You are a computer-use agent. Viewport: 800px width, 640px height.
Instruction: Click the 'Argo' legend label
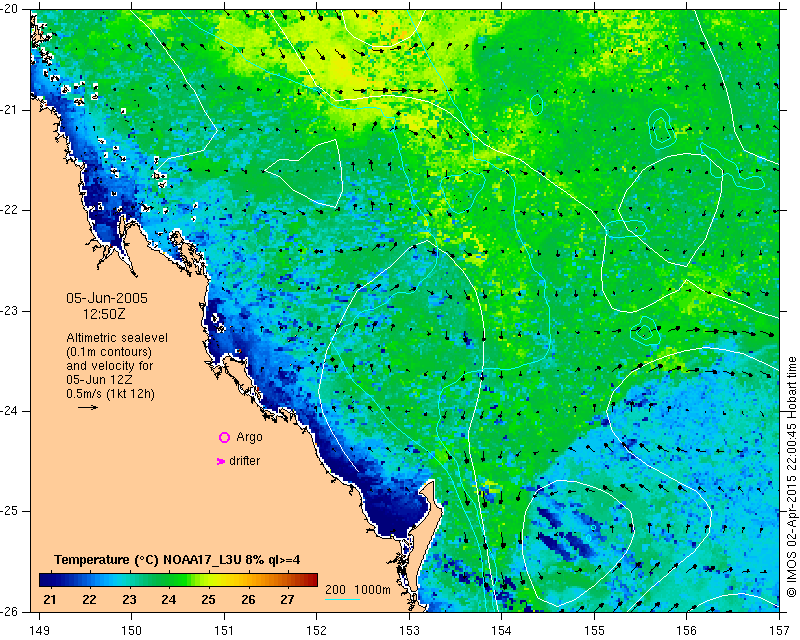[x=249, y=437]
